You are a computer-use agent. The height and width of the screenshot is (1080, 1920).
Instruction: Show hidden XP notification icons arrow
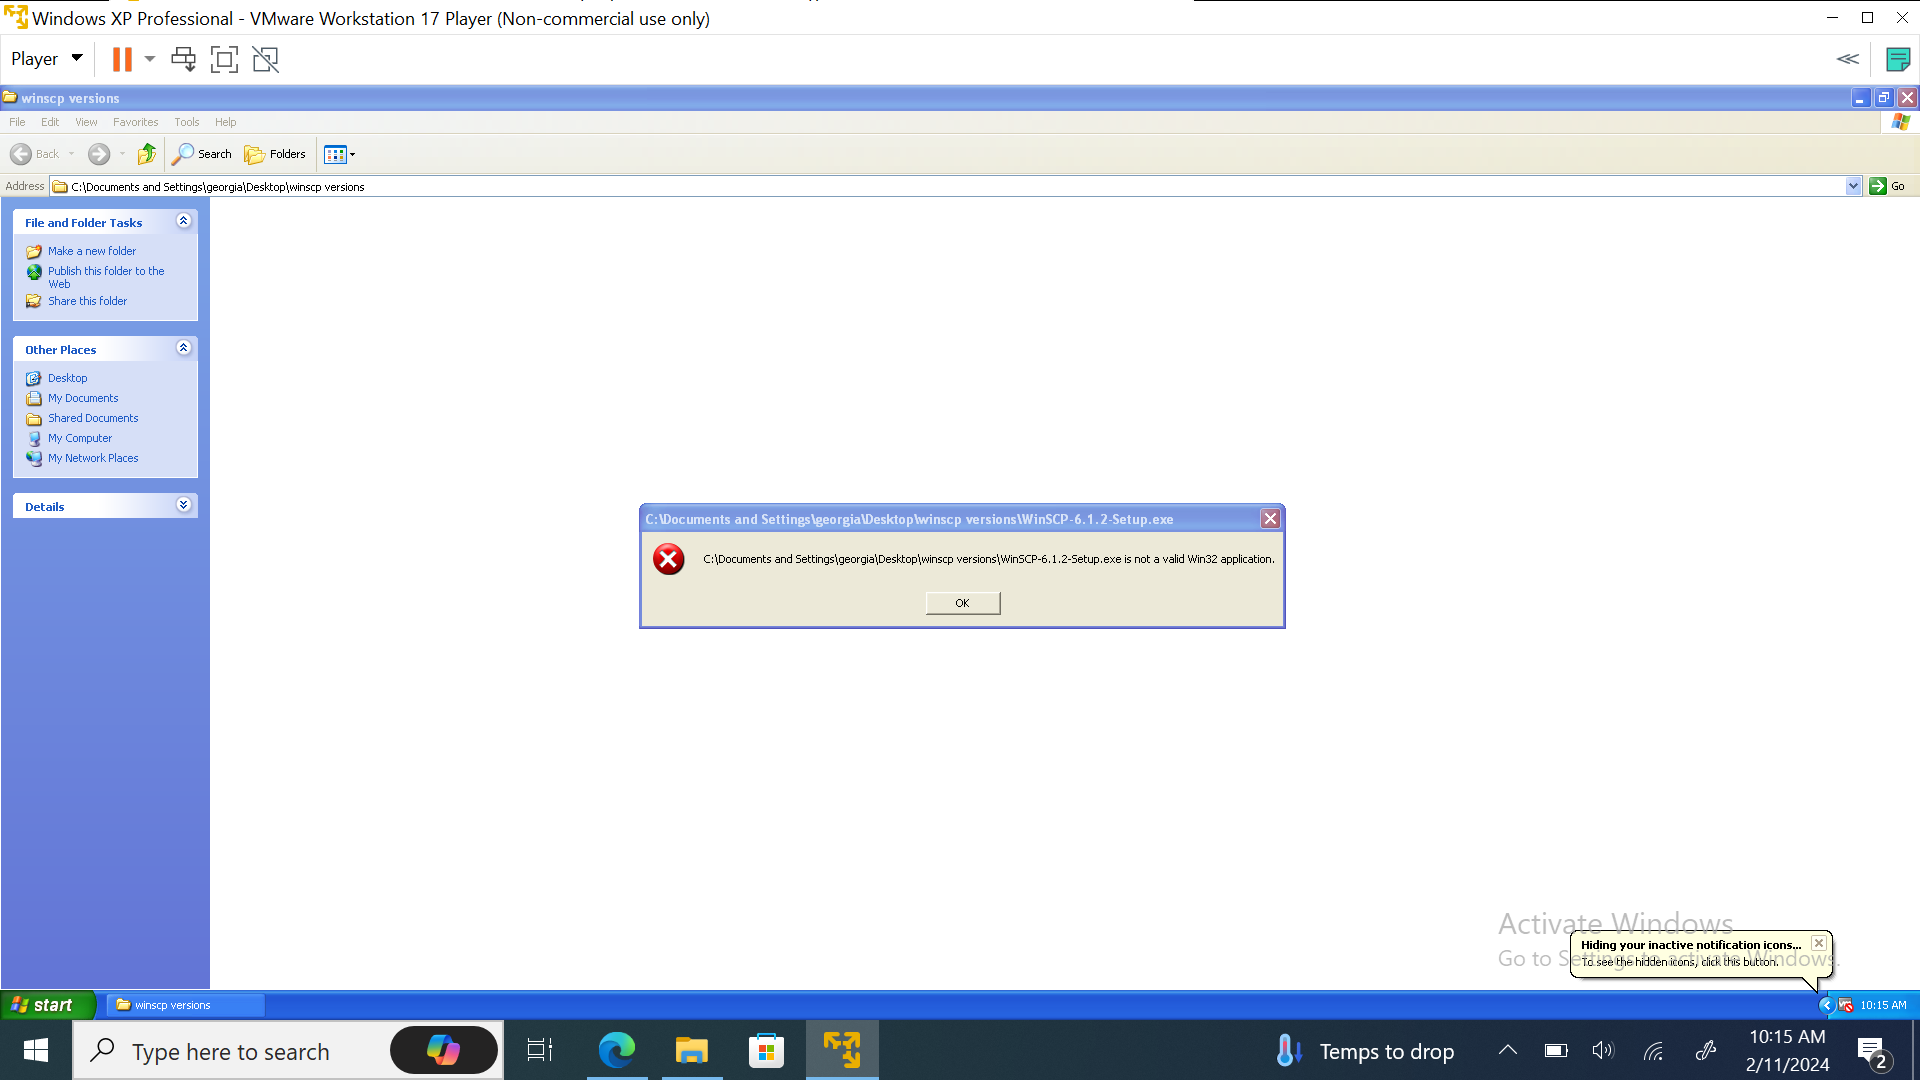coord(1826,1005)
